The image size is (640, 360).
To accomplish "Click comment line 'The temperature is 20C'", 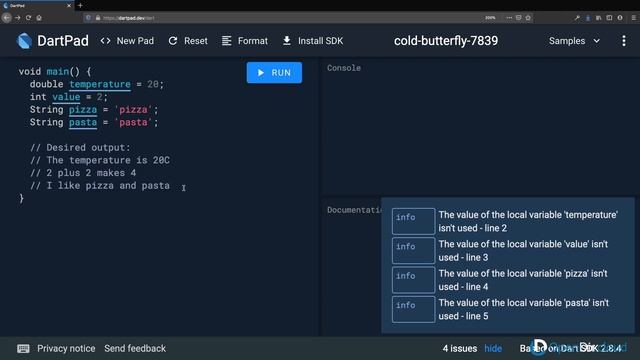I will [100, 160].
